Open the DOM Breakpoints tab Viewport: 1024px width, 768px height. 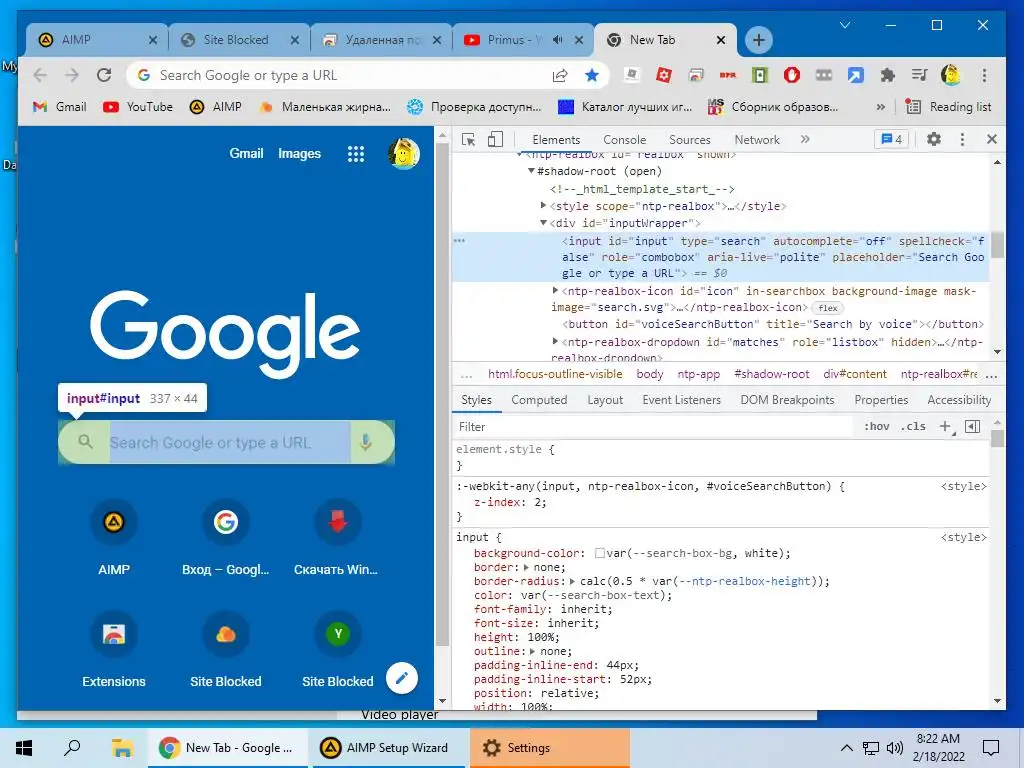point(787,400)
